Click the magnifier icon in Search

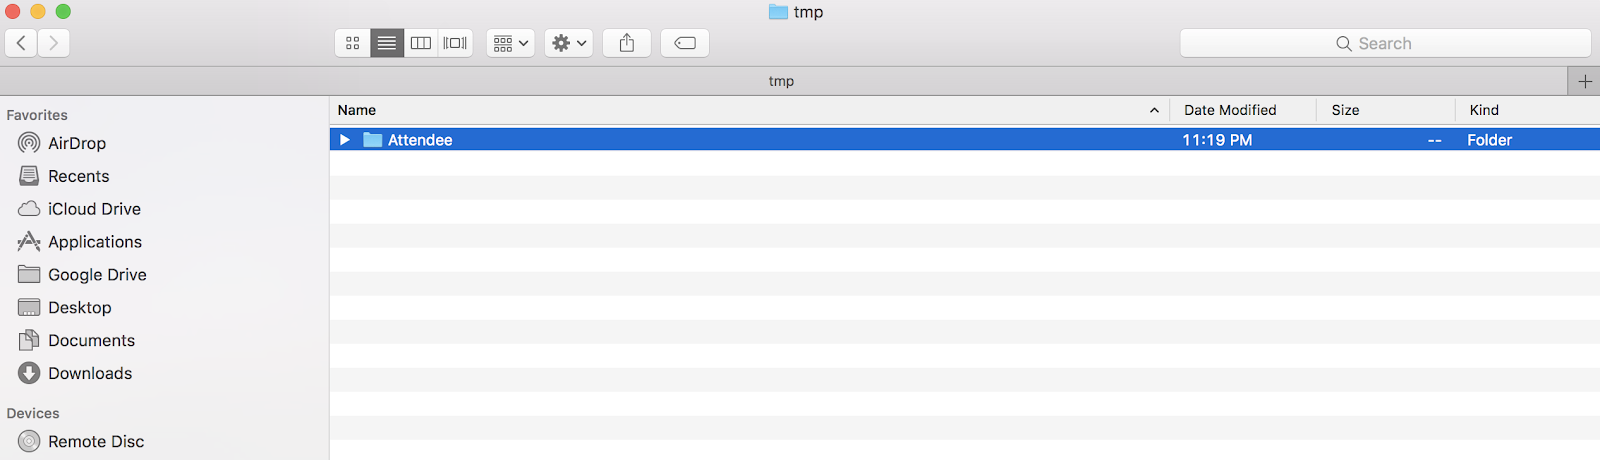(1344, 43)
